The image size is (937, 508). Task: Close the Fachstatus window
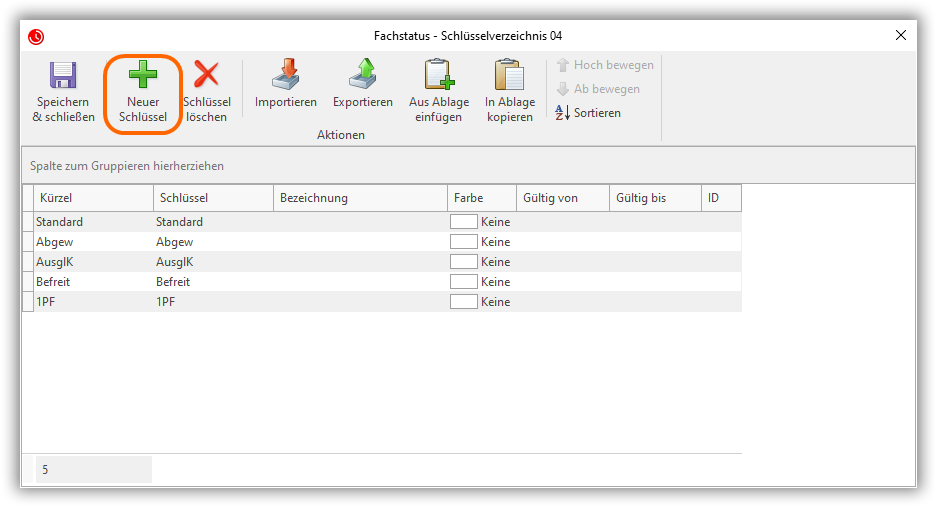(901, 36)
